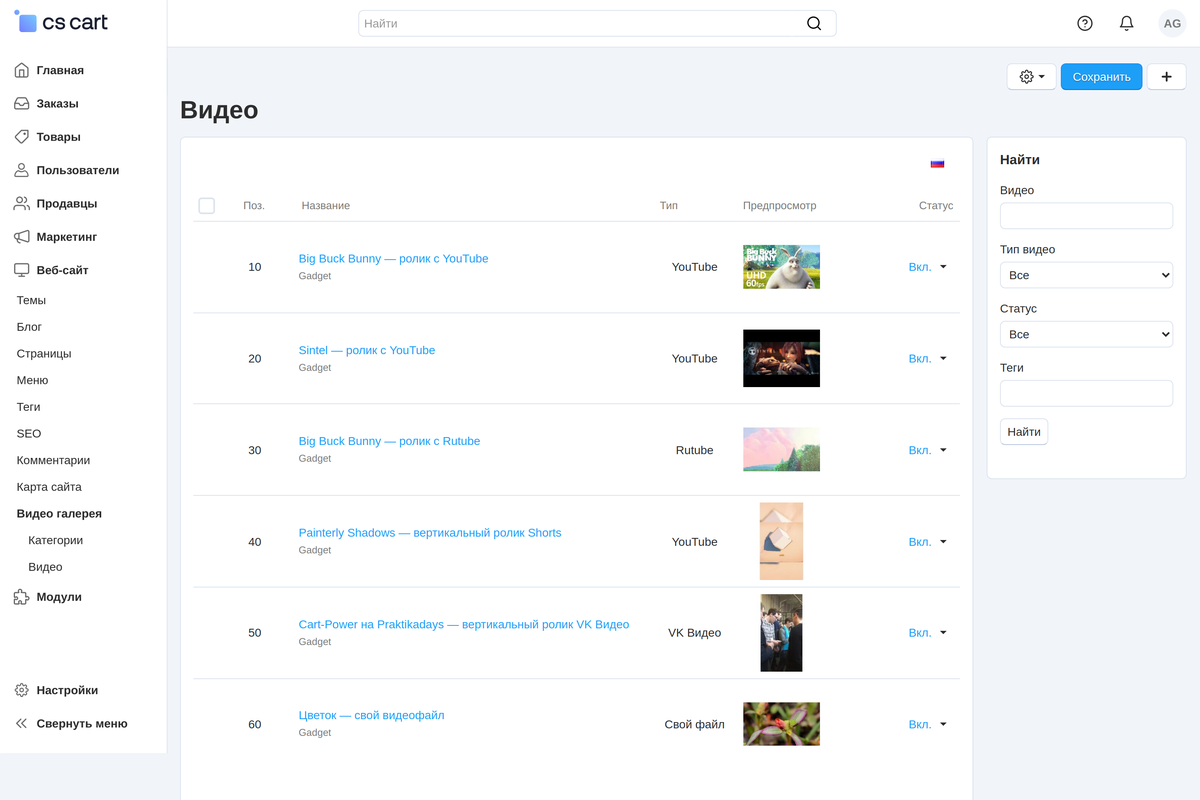Screen dimensions: 1200x800
Task: Click the Заказы inbox icon
Action: tap(22, 103)
